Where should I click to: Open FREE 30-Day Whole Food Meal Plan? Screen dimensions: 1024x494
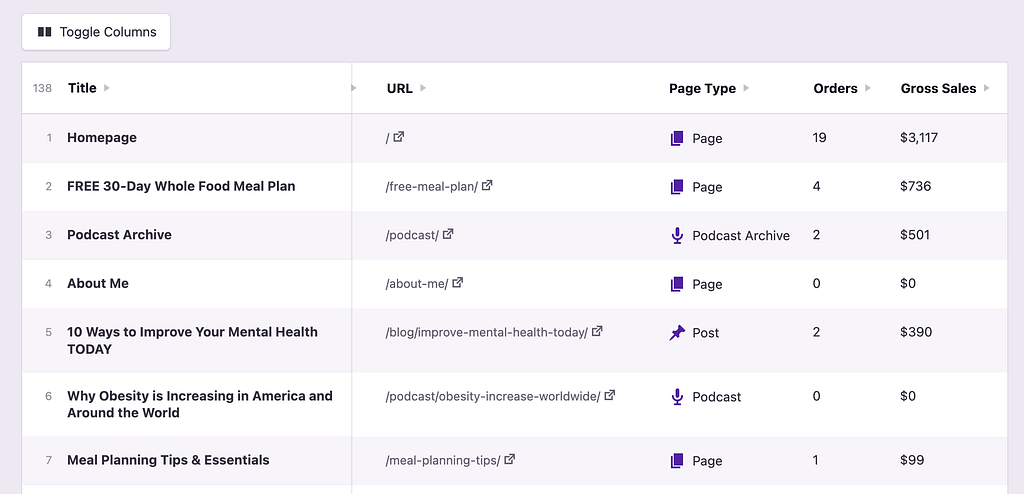point(181,186)
